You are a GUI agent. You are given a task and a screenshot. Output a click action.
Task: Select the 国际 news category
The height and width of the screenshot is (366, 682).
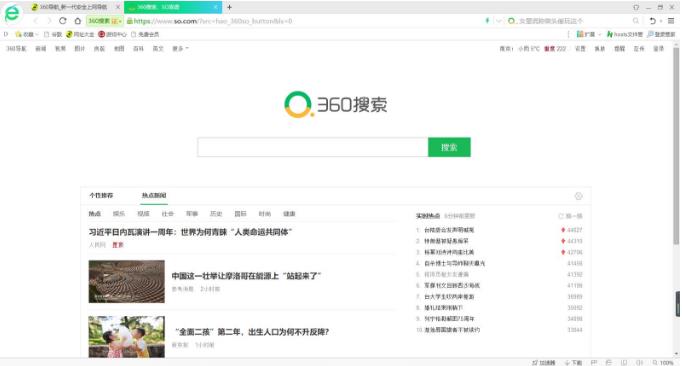pos(241,214)
